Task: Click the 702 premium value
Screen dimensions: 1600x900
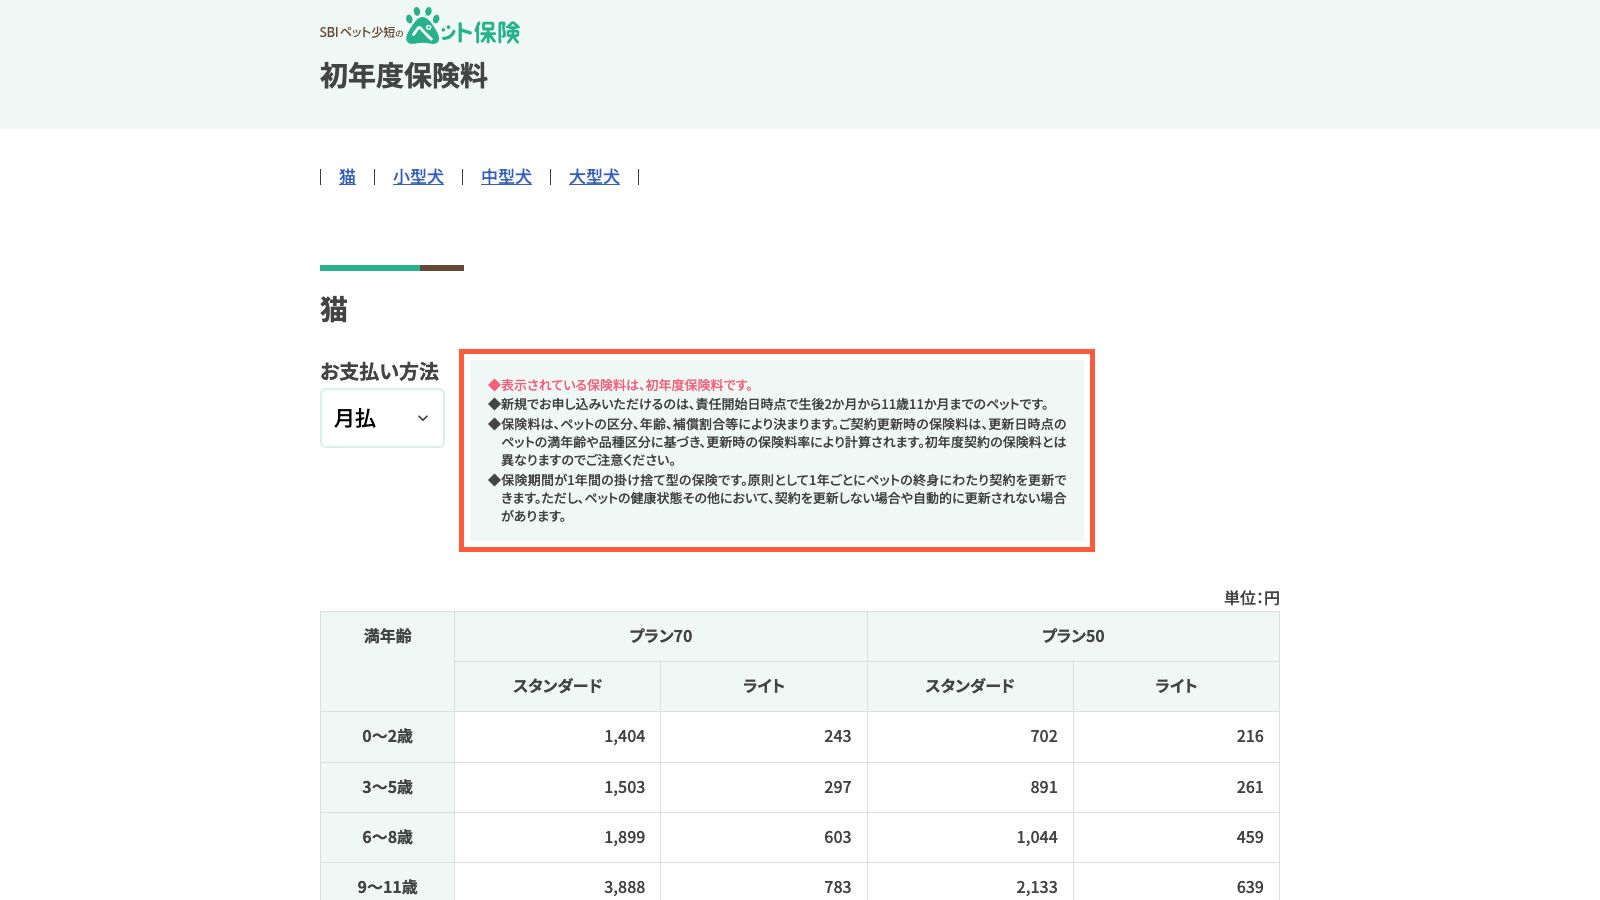Action: tap(1044, 736)
